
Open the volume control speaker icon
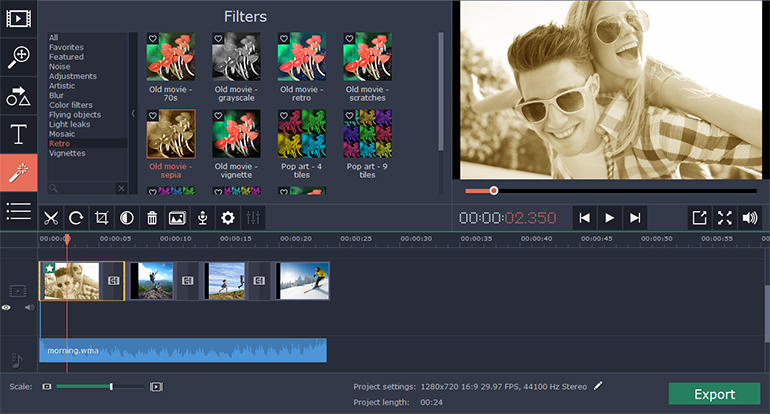click(x=750, y=218)
